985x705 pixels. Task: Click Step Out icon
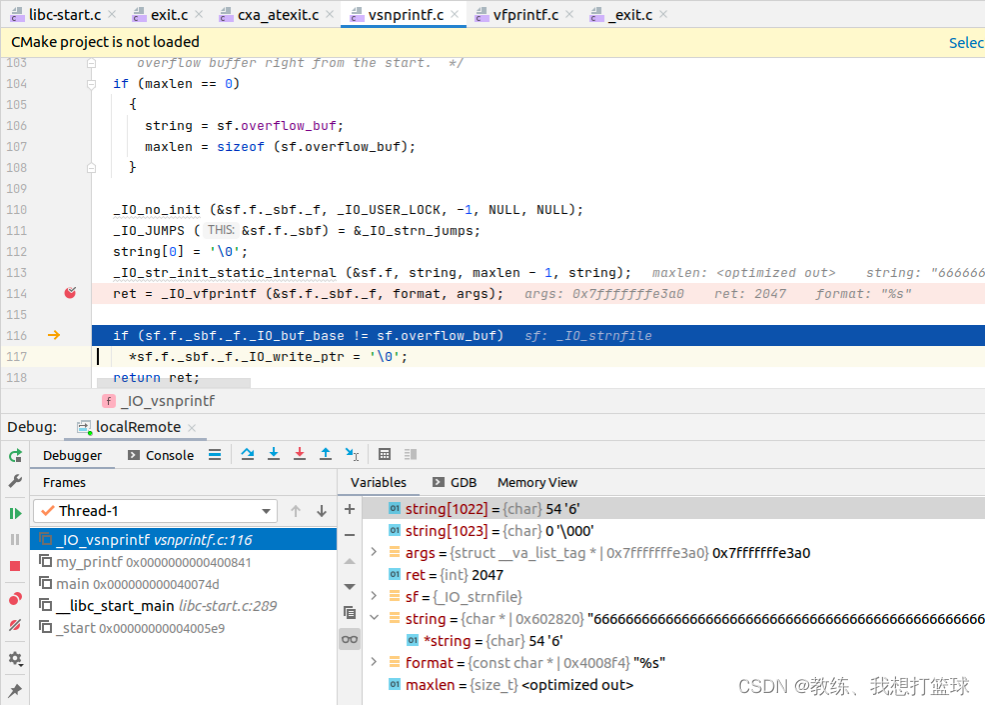click(x=325, y=454)
